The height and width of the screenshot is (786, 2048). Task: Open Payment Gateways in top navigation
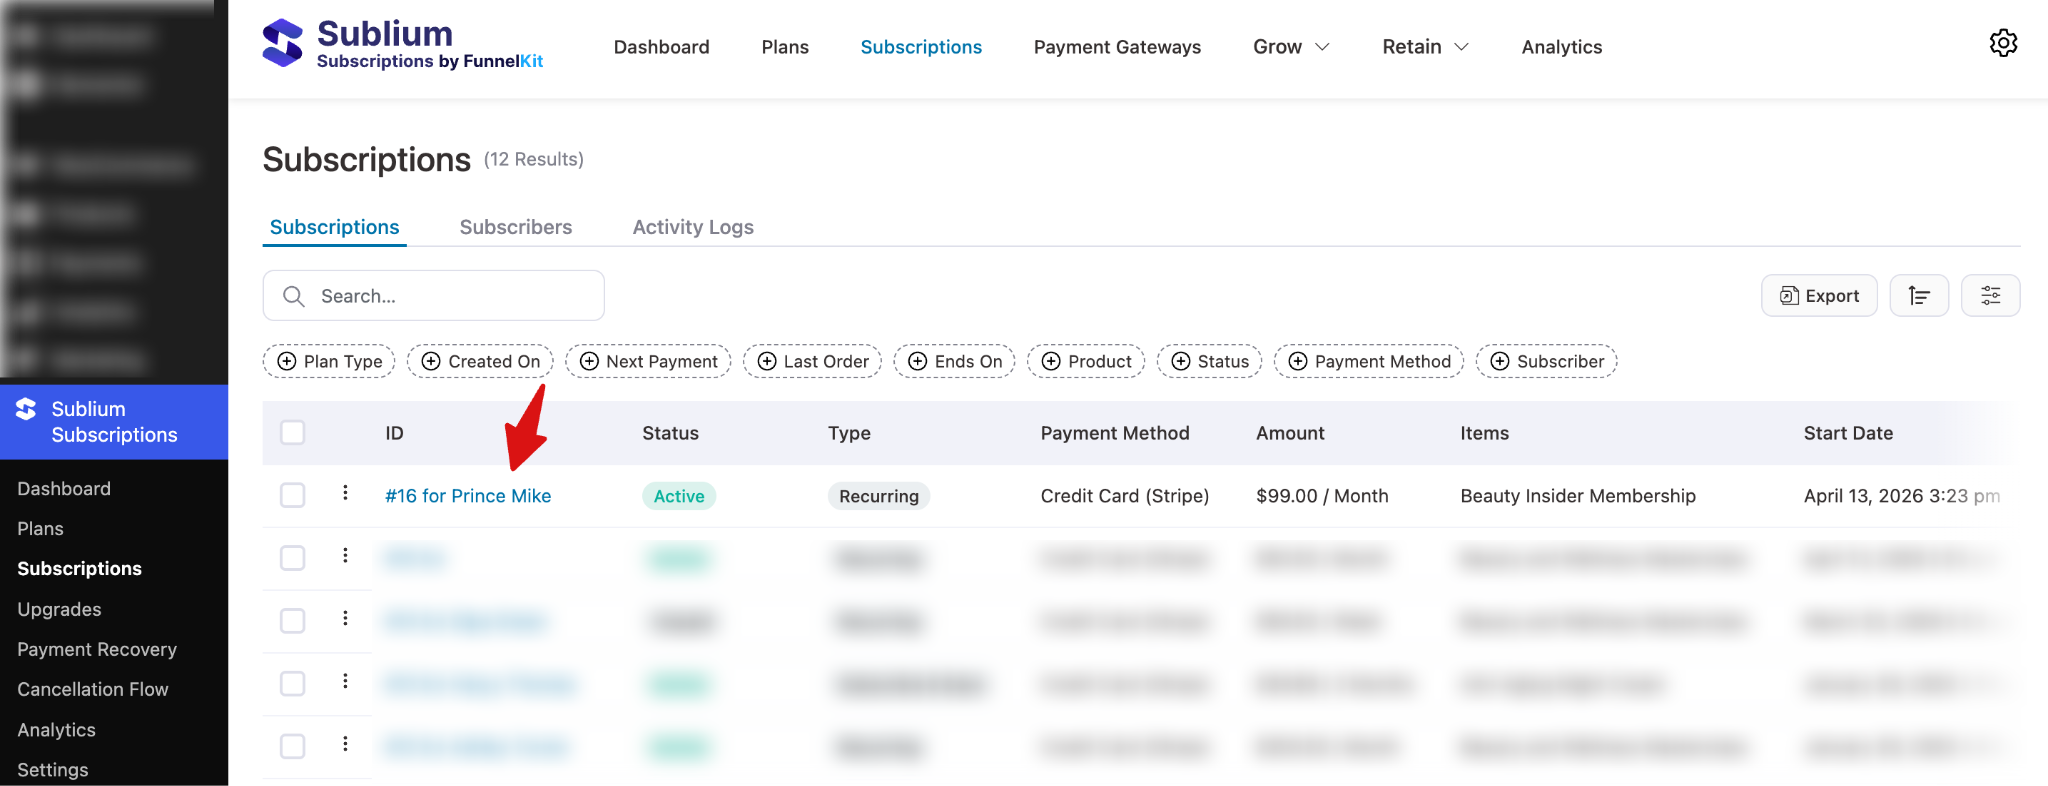(1117, 47)
